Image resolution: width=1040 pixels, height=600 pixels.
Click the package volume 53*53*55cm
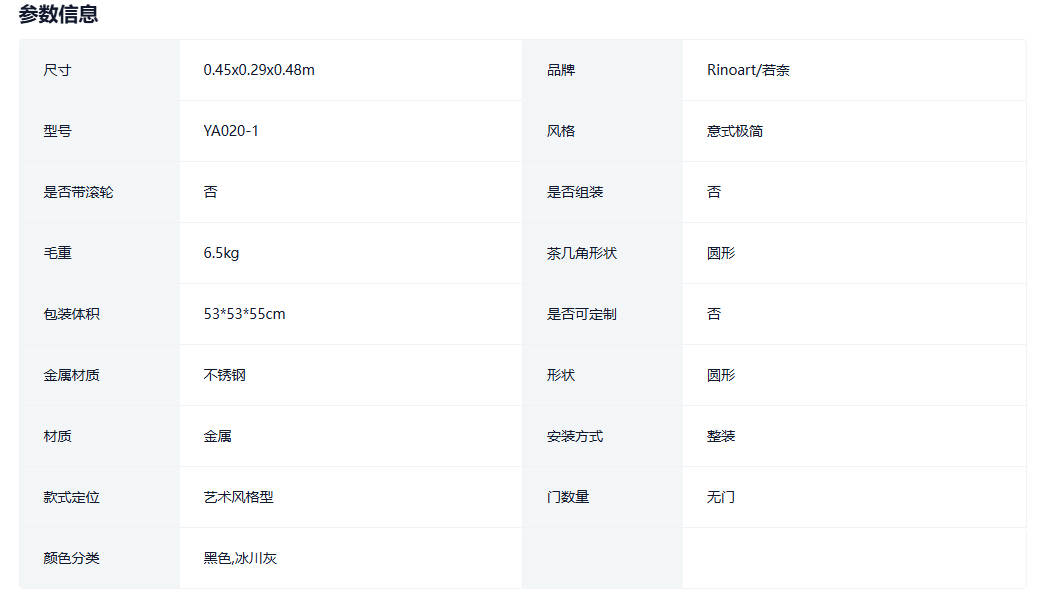pyautogui.click(x=244, y=314)
